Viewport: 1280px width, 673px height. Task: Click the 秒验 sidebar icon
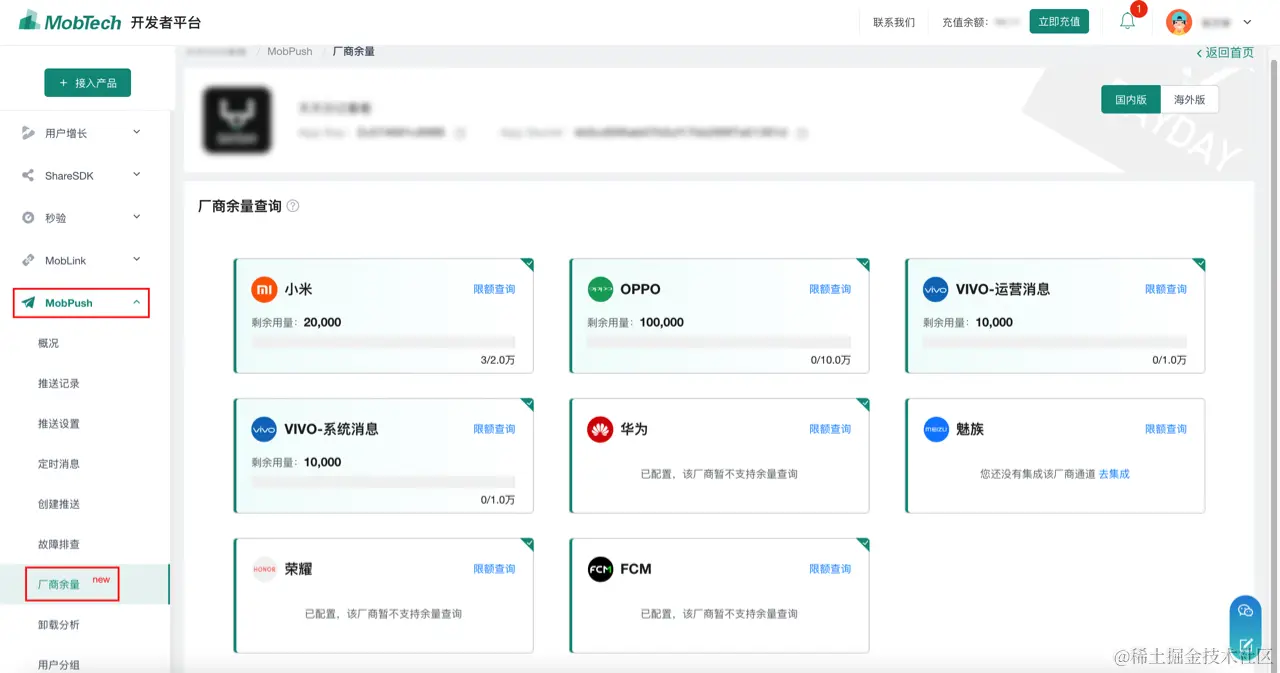[x=28, y=217]
